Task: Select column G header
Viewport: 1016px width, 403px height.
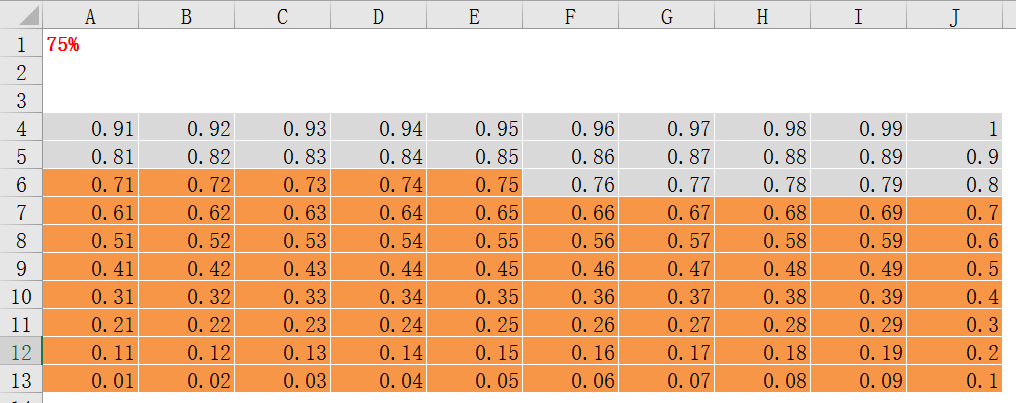Action: (666, 16)
